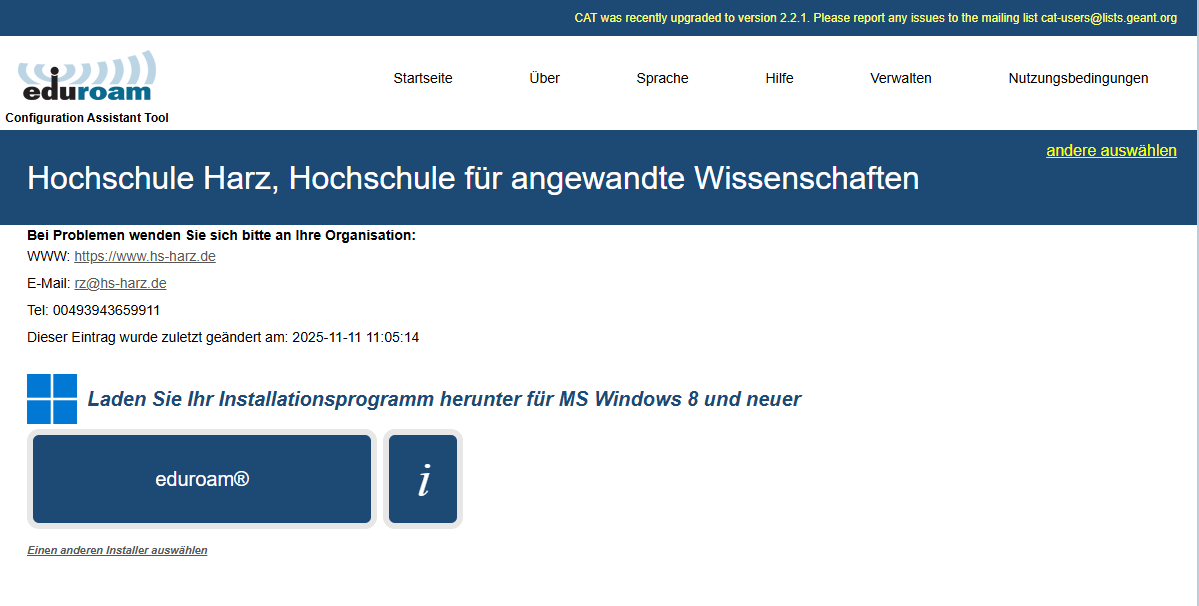Click the Hochschule Harz organisation heading
This screenshot has height=606, width=1199.
472,178
